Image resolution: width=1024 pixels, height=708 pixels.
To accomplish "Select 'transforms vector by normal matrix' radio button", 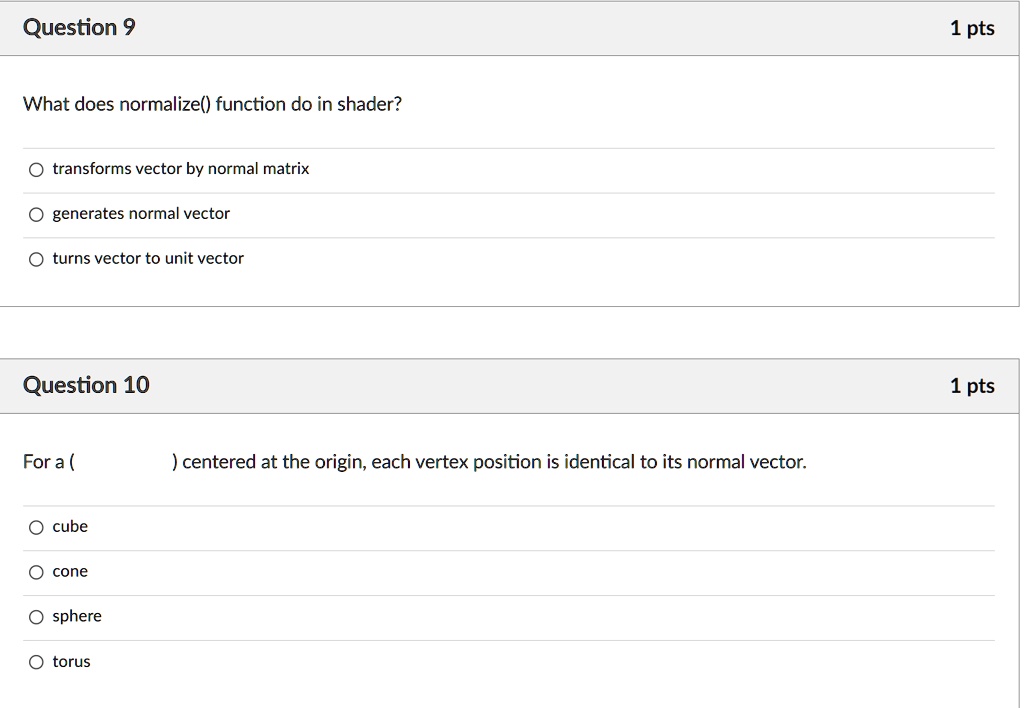I will pyautogui.click(x=36, y=170).
